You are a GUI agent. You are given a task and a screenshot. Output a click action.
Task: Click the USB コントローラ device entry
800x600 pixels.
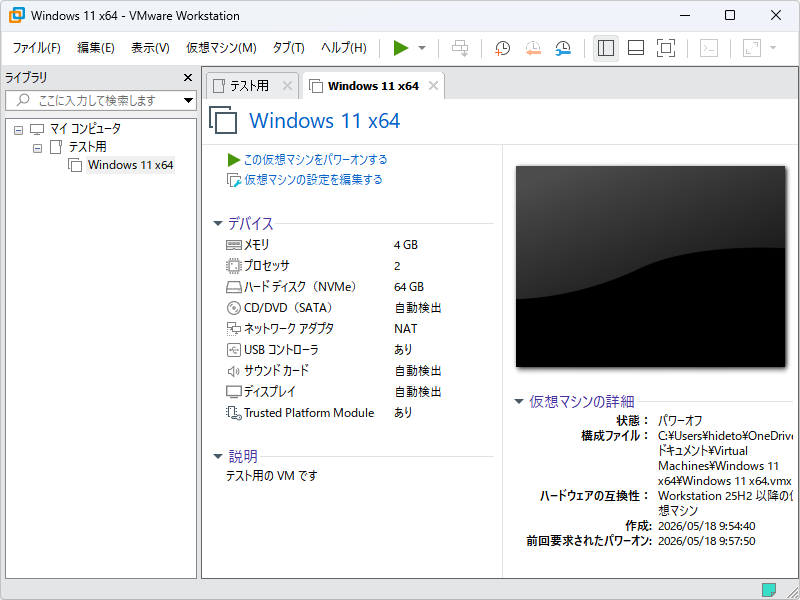point(281,349)
